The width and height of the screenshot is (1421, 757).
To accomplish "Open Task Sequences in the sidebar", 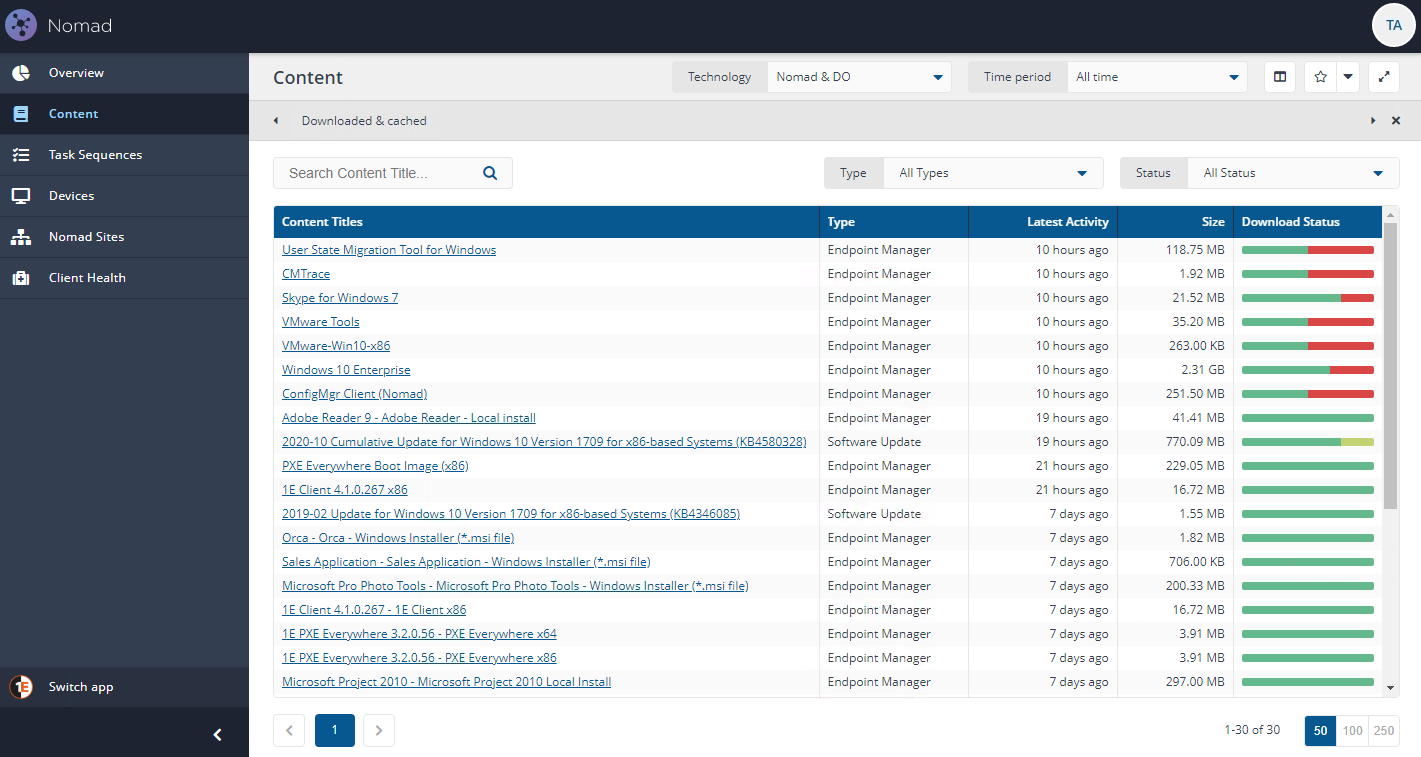I will 124,155.
